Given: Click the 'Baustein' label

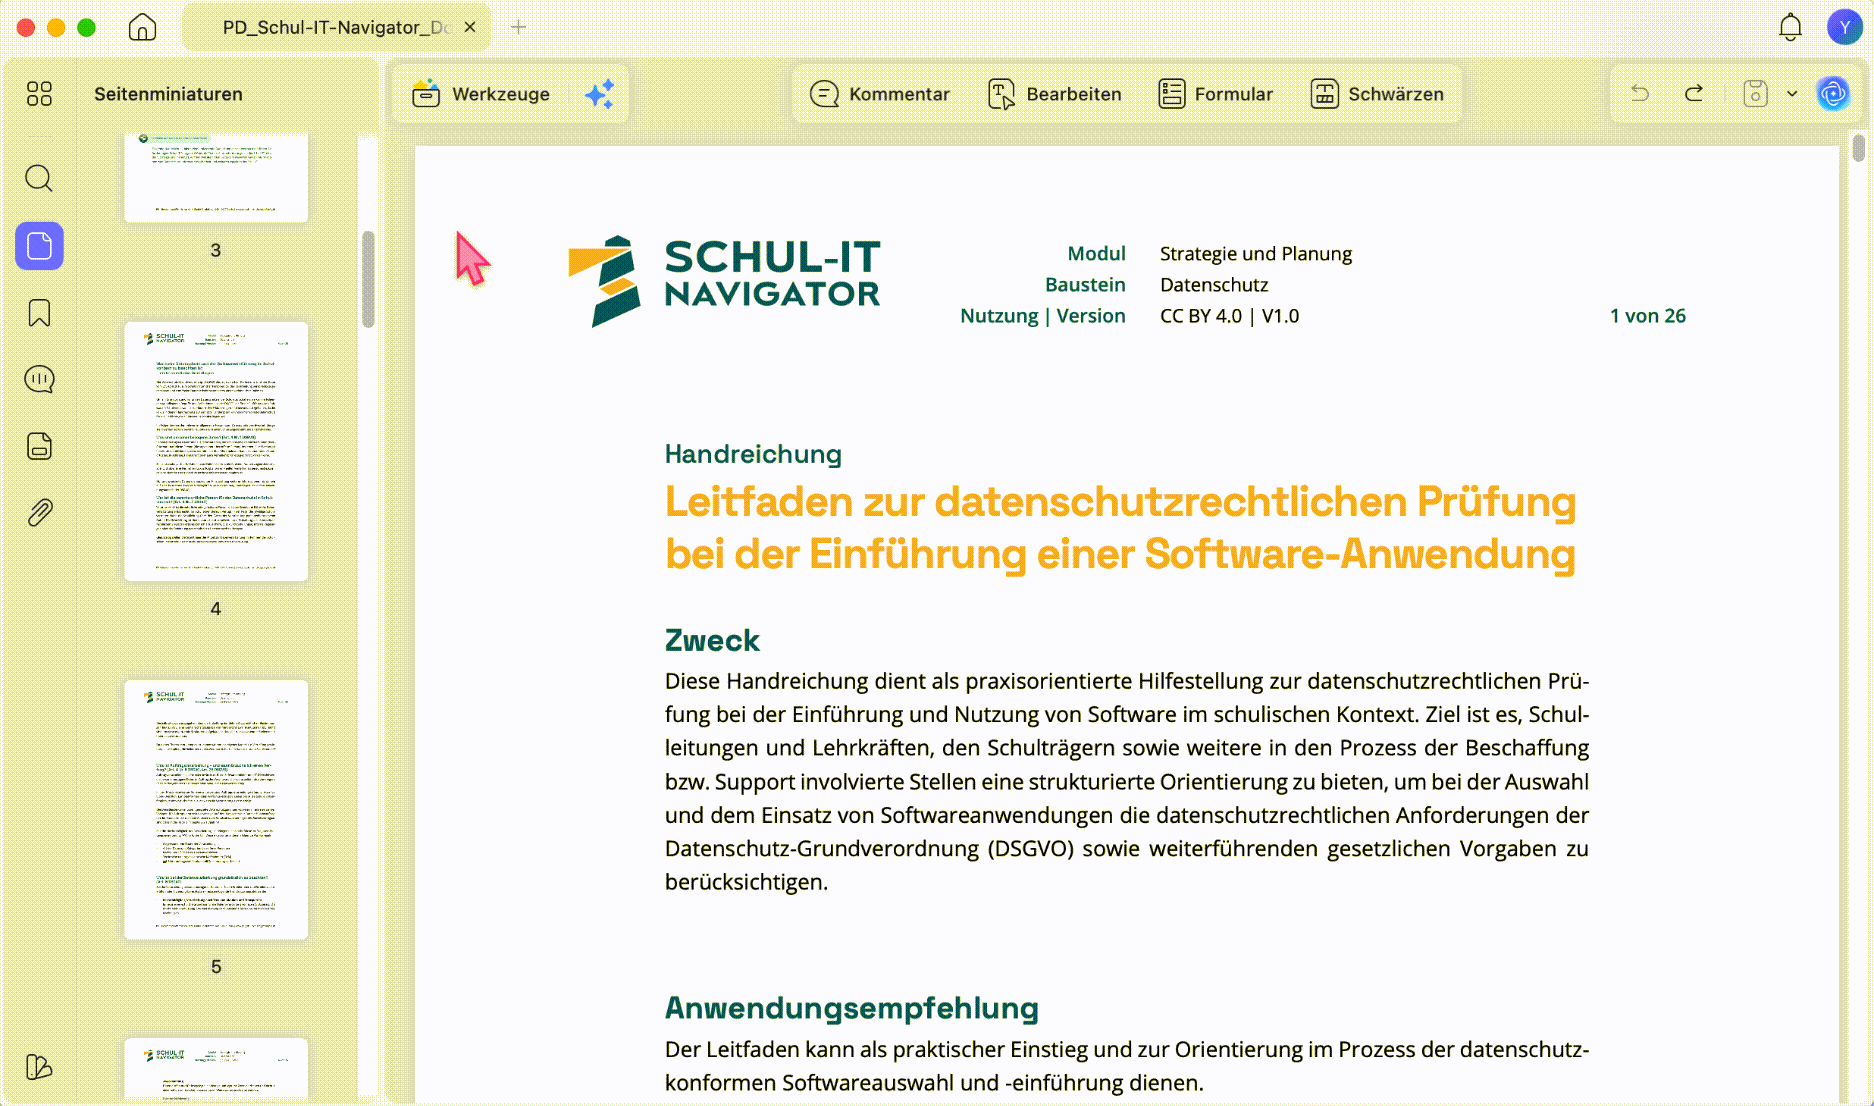Looking at the screenshot, I should click(1085, 285).
